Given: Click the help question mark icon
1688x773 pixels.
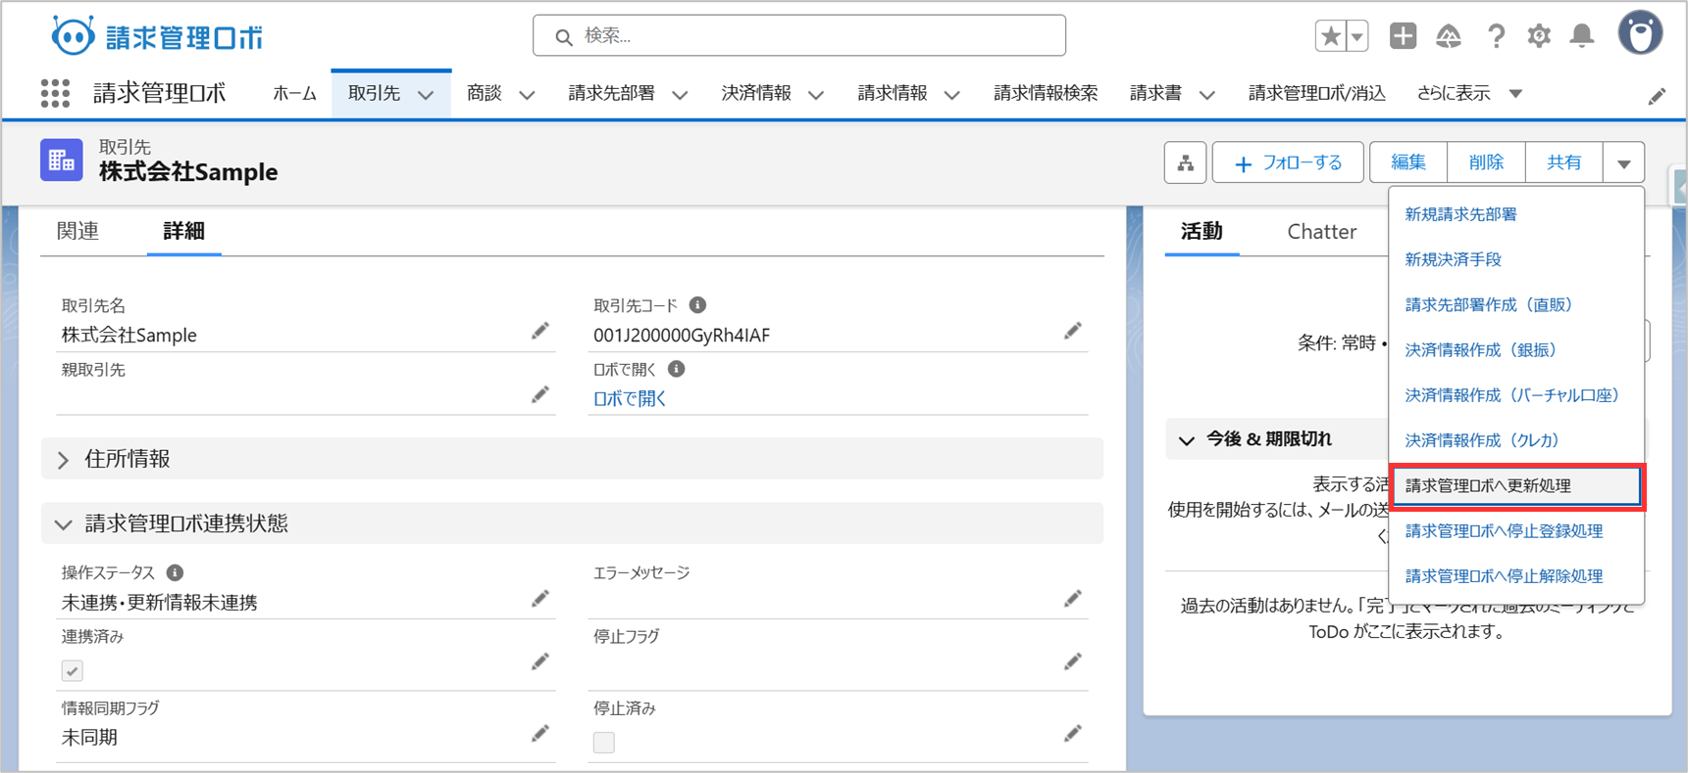Looking at the screenshot, I should click(1495, 37).
